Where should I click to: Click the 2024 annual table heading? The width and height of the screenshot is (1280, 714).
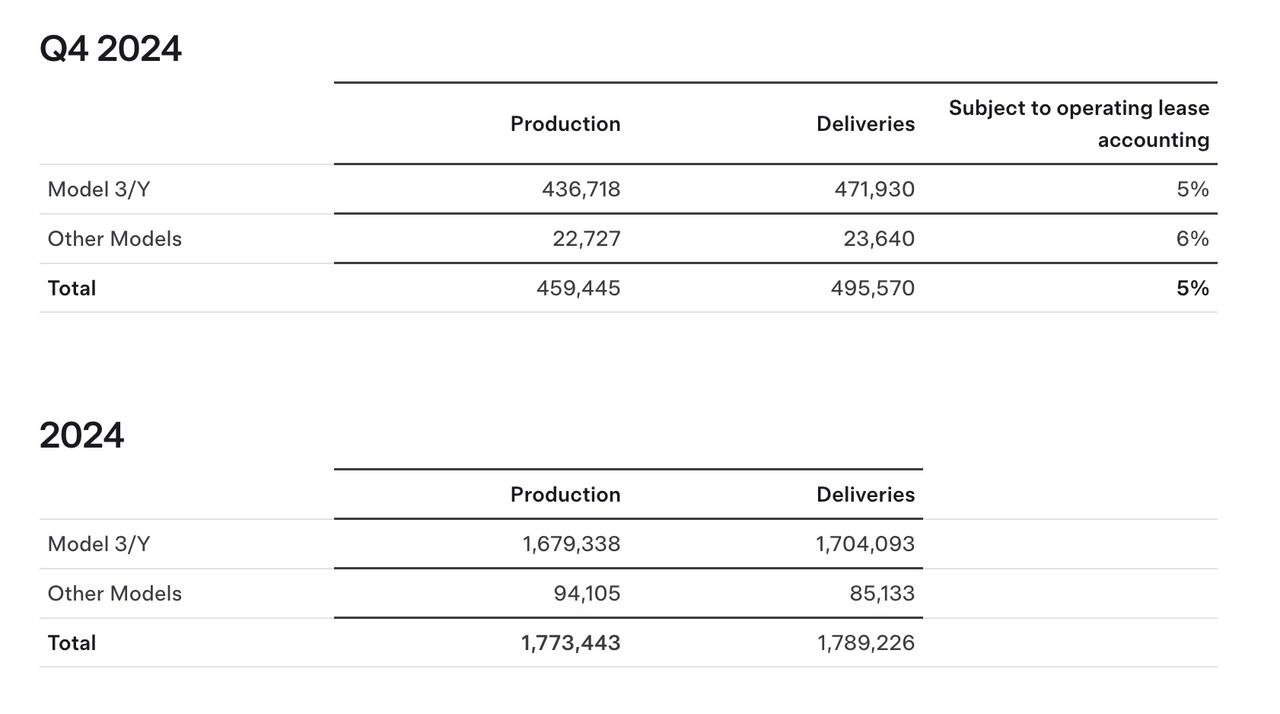coord(82,436)
